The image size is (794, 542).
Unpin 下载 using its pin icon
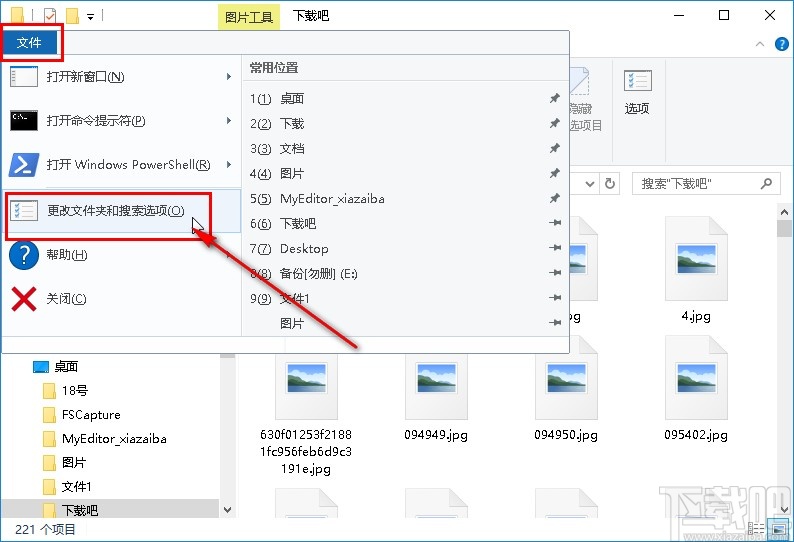[555, 123]
